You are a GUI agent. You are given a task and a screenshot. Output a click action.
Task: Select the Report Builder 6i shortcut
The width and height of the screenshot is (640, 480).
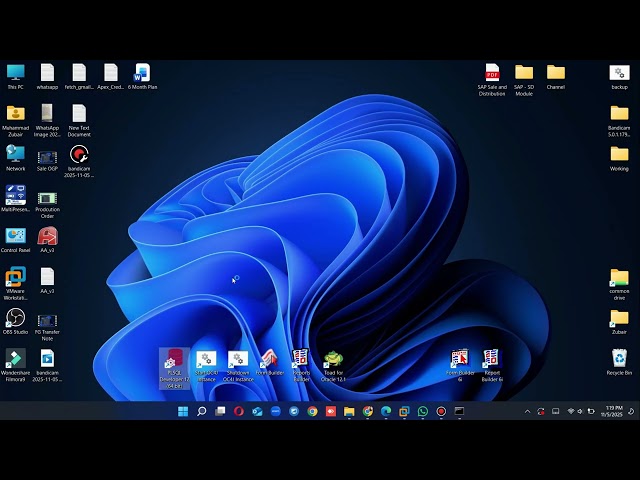coord(492,366)
